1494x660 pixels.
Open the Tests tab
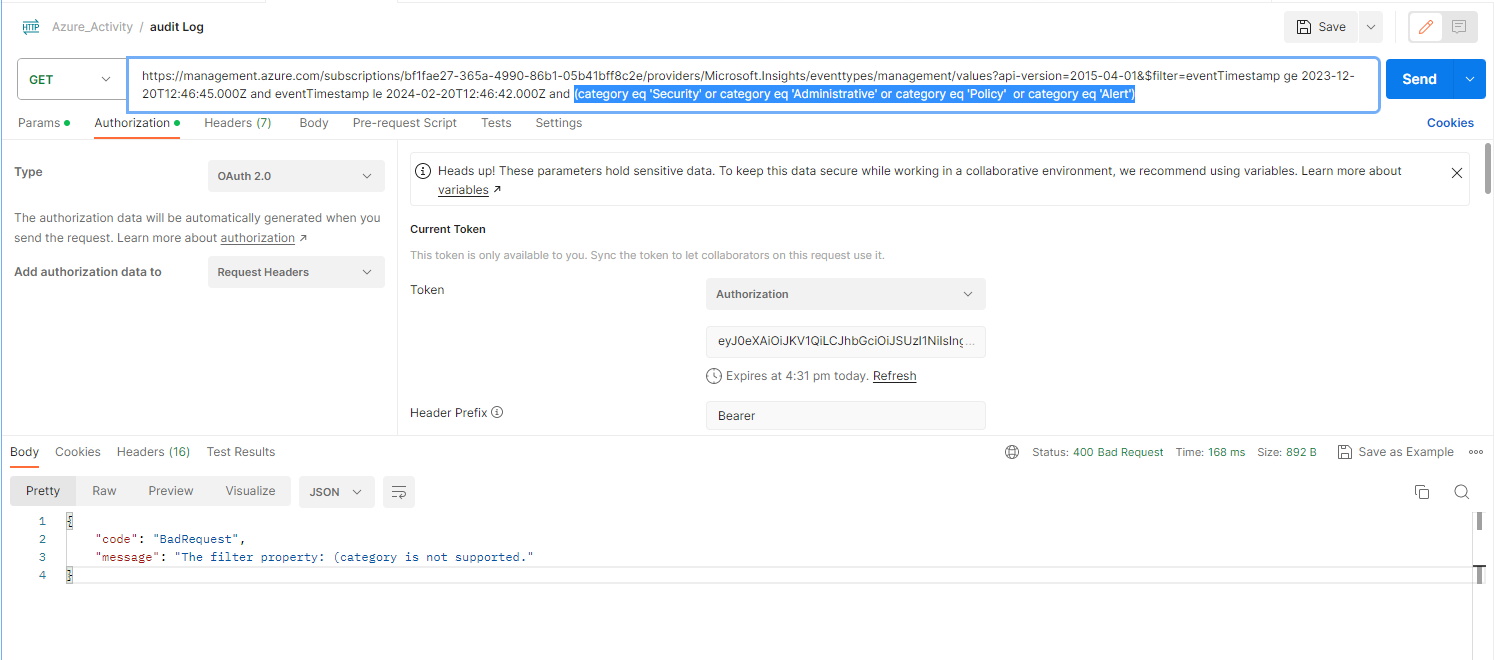pos(496,123)
